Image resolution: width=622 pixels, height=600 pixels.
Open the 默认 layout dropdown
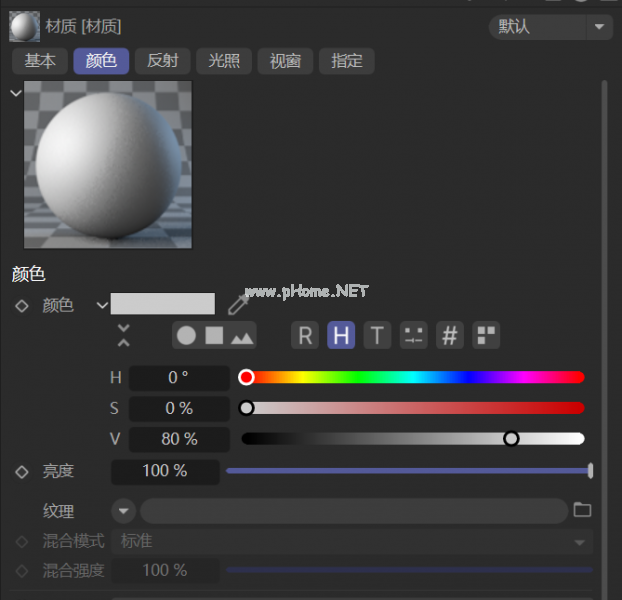[551, 27]
